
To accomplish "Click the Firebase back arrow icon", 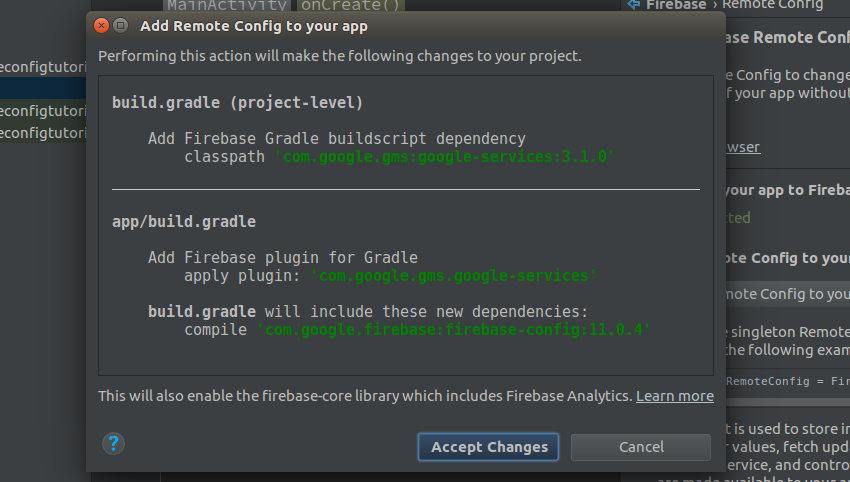I will click(634, 5).
